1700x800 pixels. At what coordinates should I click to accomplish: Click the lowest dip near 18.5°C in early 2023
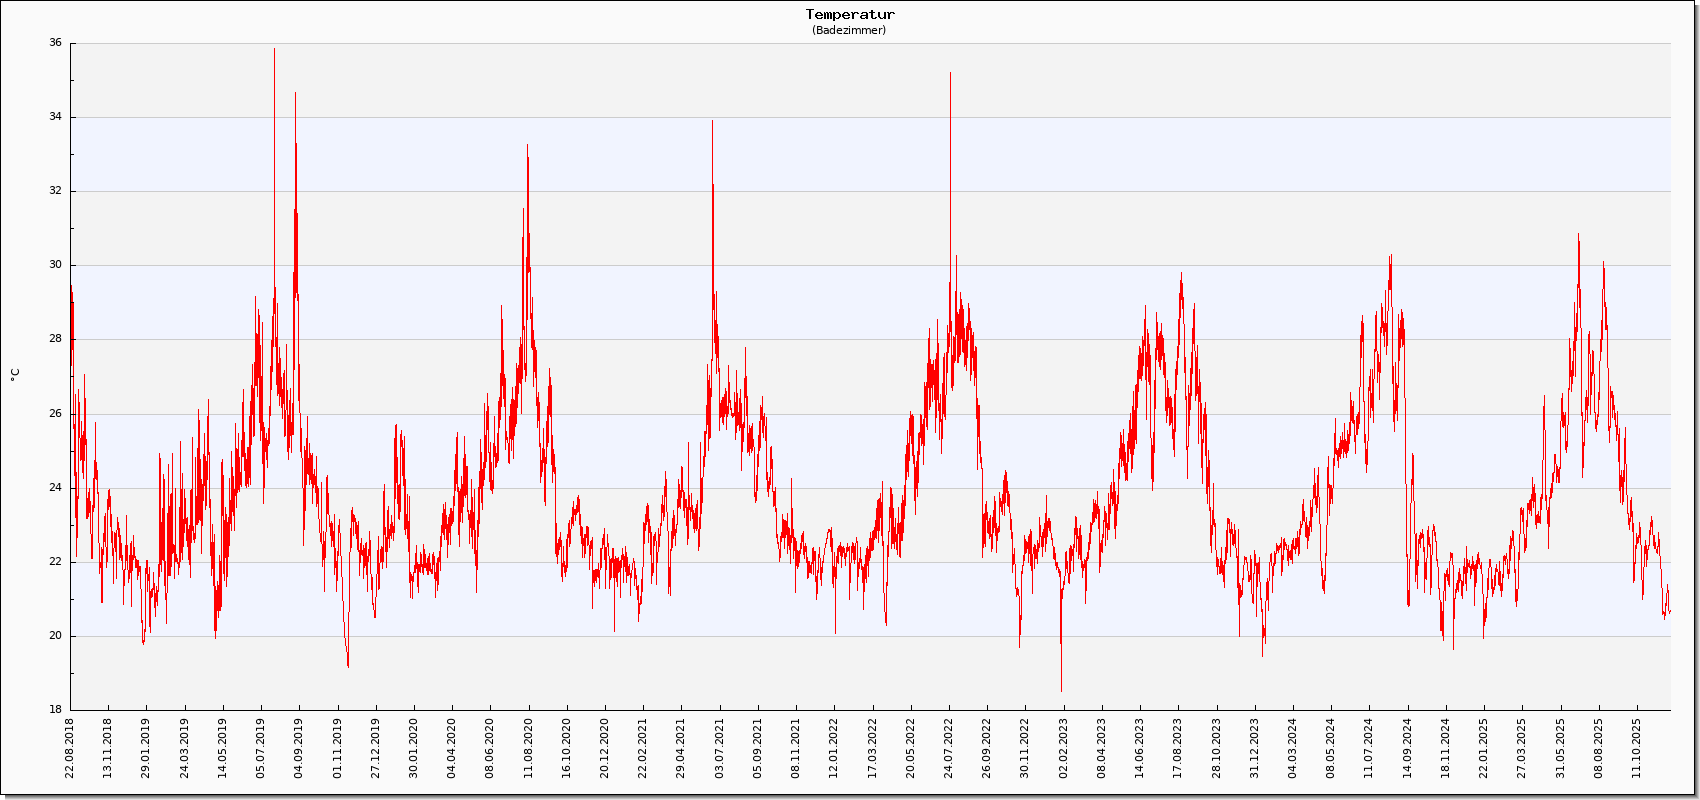pyautogui.click(x=1061, y=689)
